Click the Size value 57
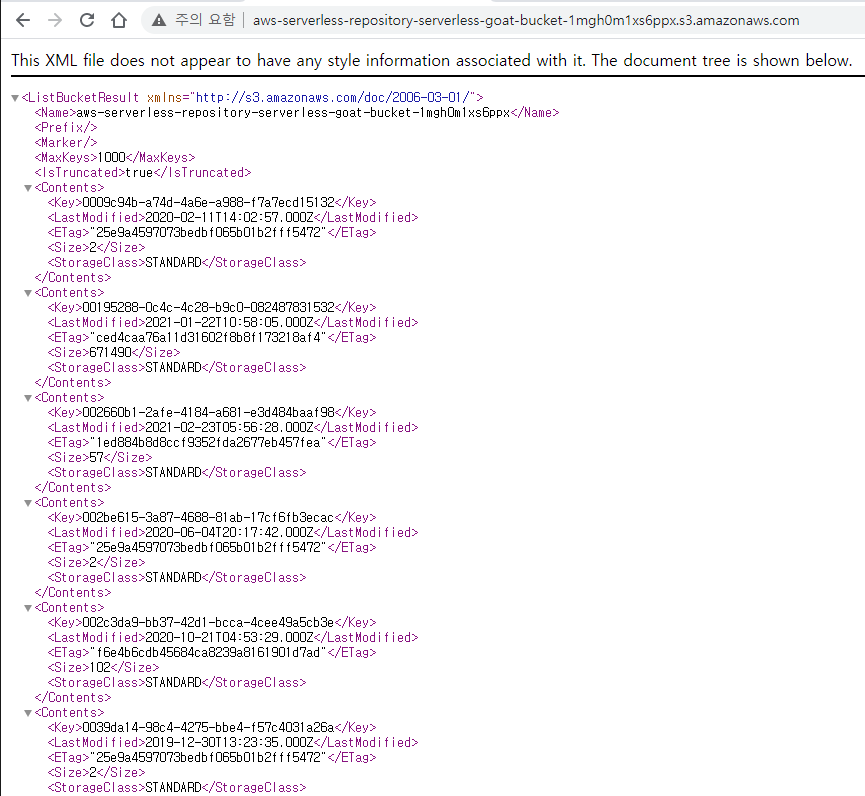The height and width of the screenshot is (796, 865). 97,457
